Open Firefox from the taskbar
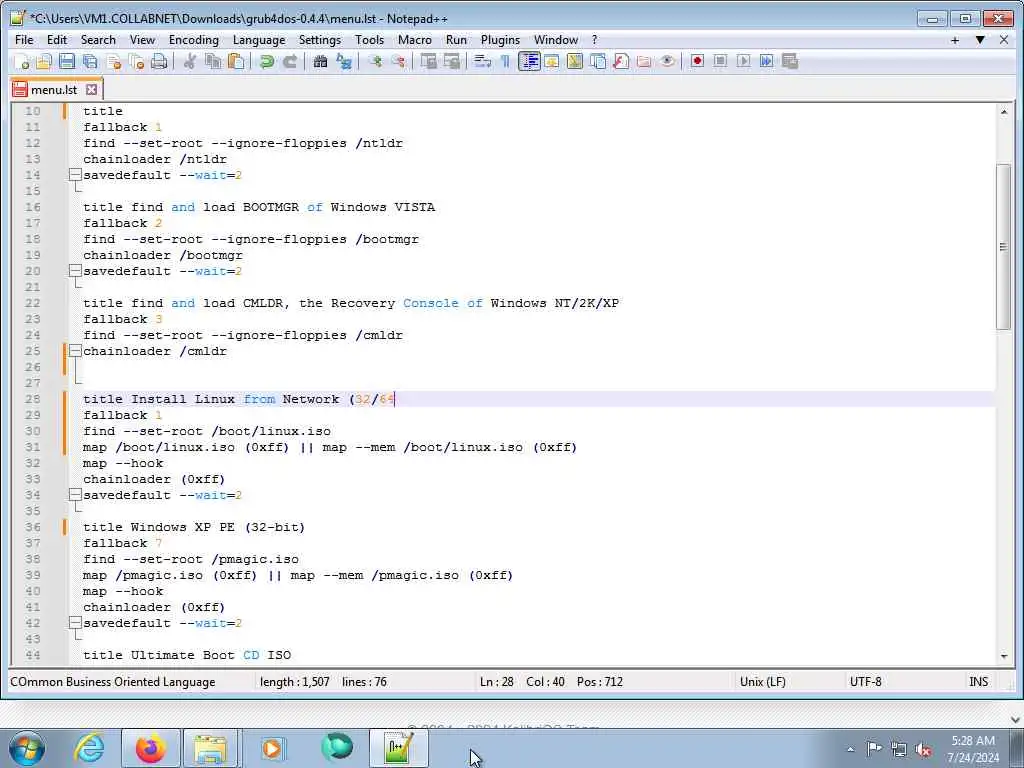The width and height of the screenshot is (1024, 768). pos(151,748)
